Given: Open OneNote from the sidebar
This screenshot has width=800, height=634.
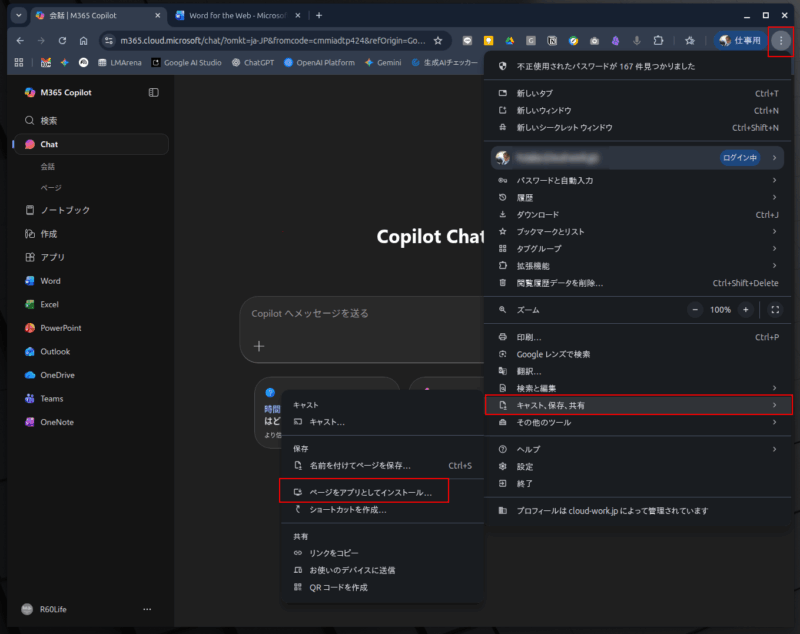Looking at the screenshot, I should [x=56, y=422].
